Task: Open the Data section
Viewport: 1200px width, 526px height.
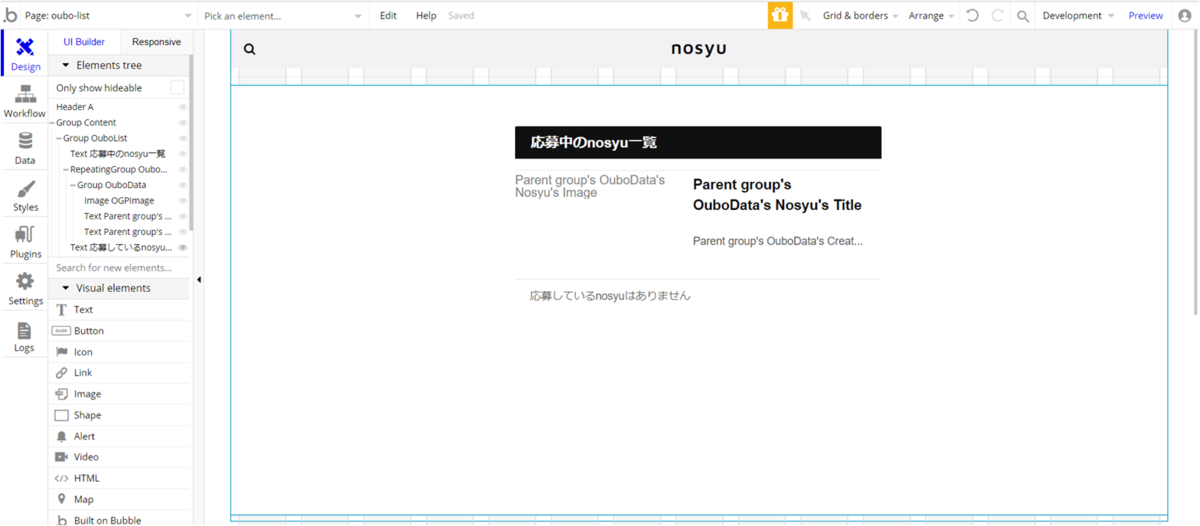Action: tap(25, 149)
